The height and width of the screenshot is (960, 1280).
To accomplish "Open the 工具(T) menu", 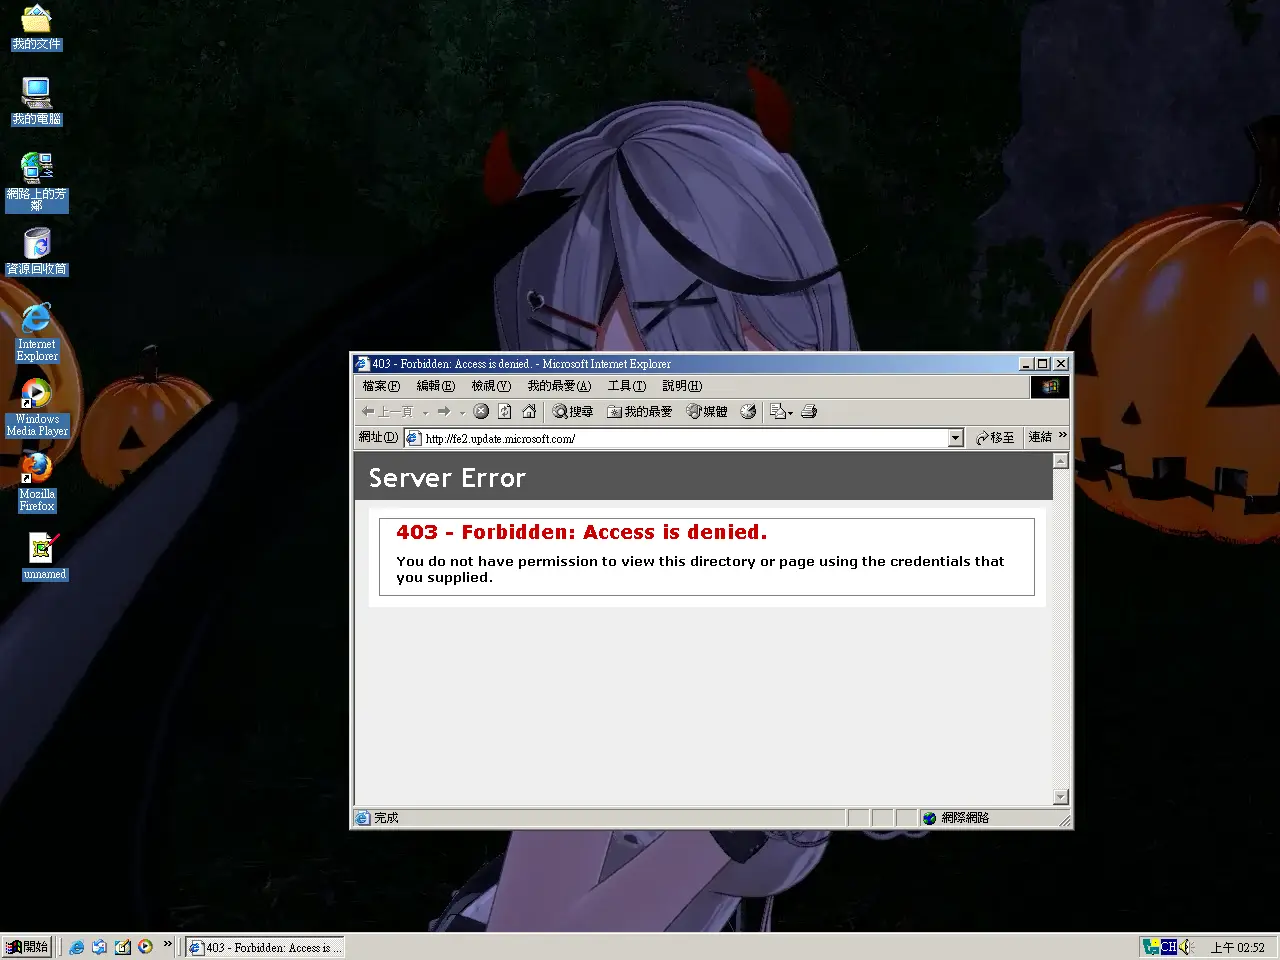I will 627,386.
